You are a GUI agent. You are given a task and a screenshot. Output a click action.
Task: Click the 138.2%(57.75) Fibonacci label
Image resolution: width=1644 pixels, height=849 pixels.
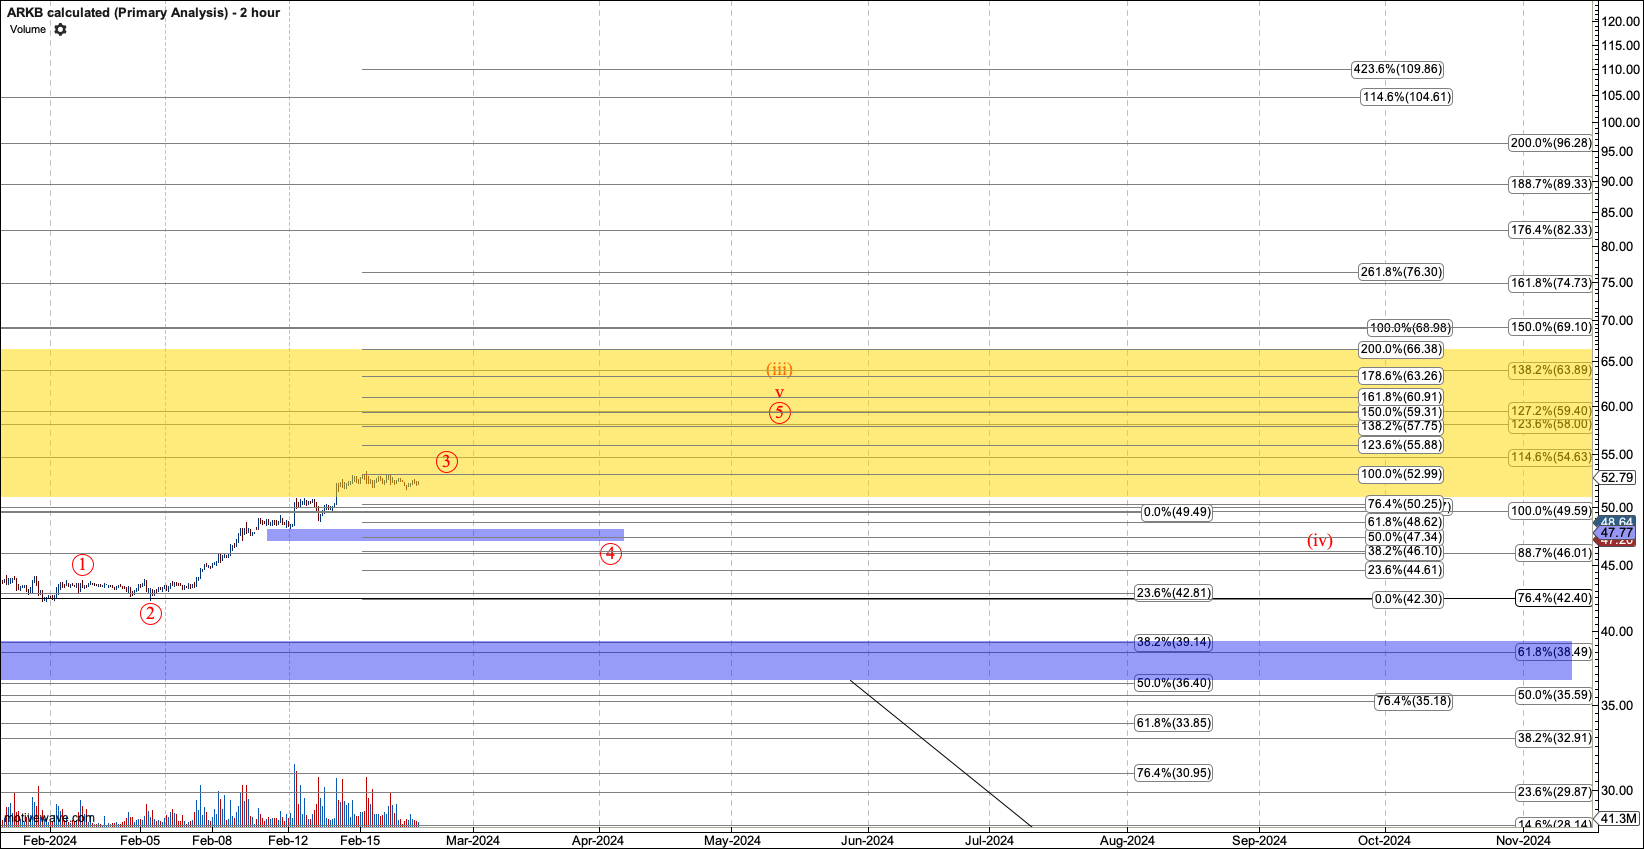pyautogui.click(x=1401, y=427)
